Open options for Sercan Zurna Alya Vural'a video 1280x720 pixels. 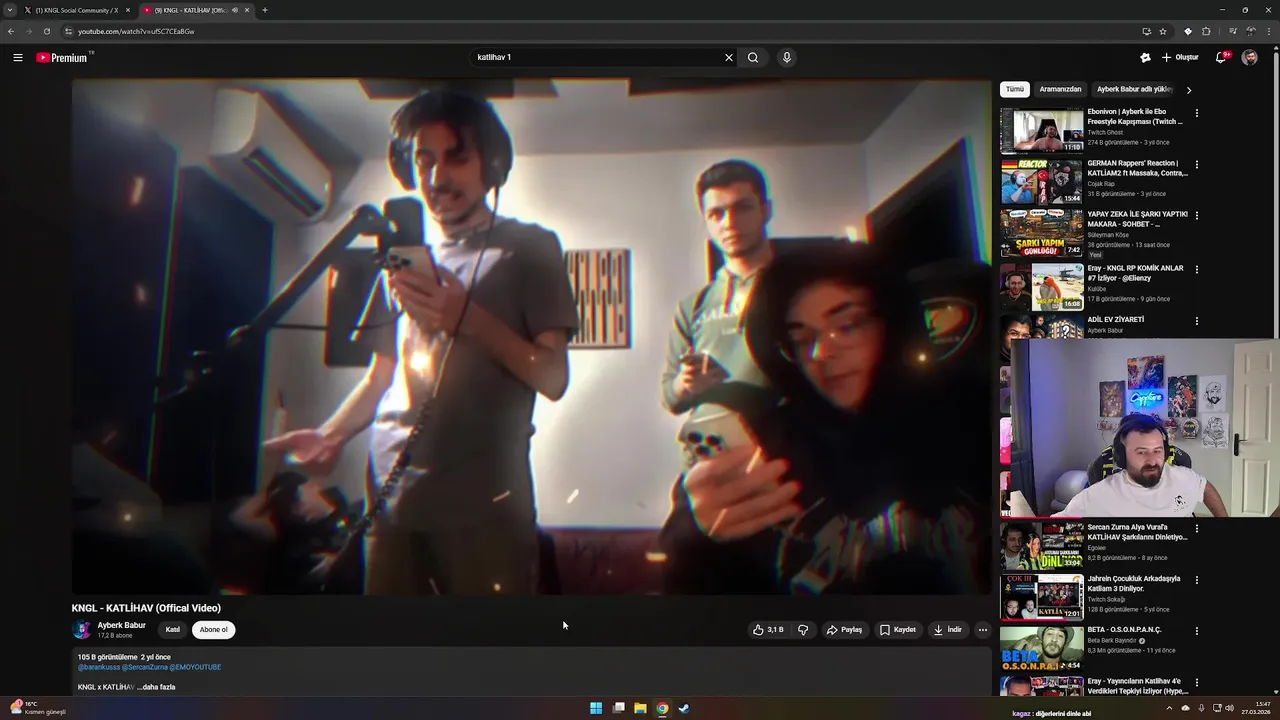(1197, 528)
